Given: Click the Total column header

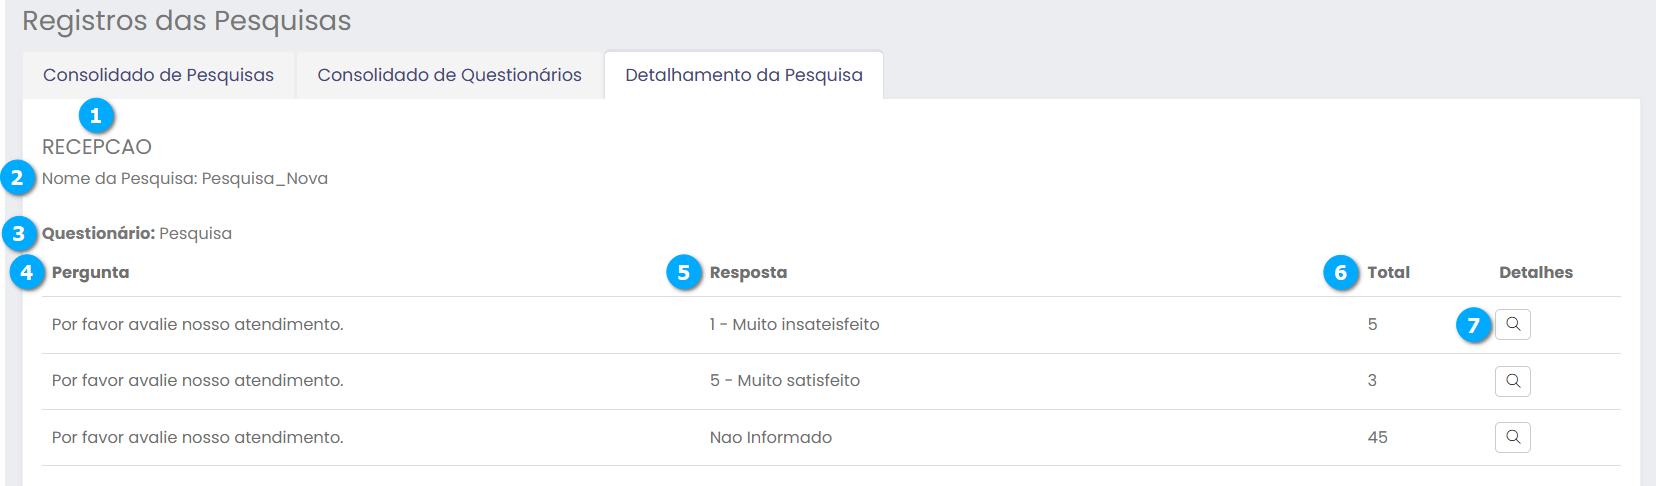Looking at the screenshot, I should click(x=1388, y=272).
